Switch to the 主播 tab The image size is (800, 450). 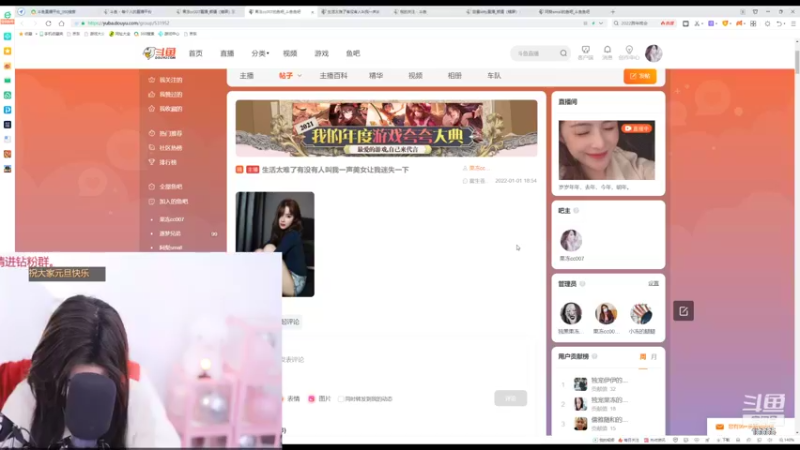pyautogui.click(x=247, y=76)
